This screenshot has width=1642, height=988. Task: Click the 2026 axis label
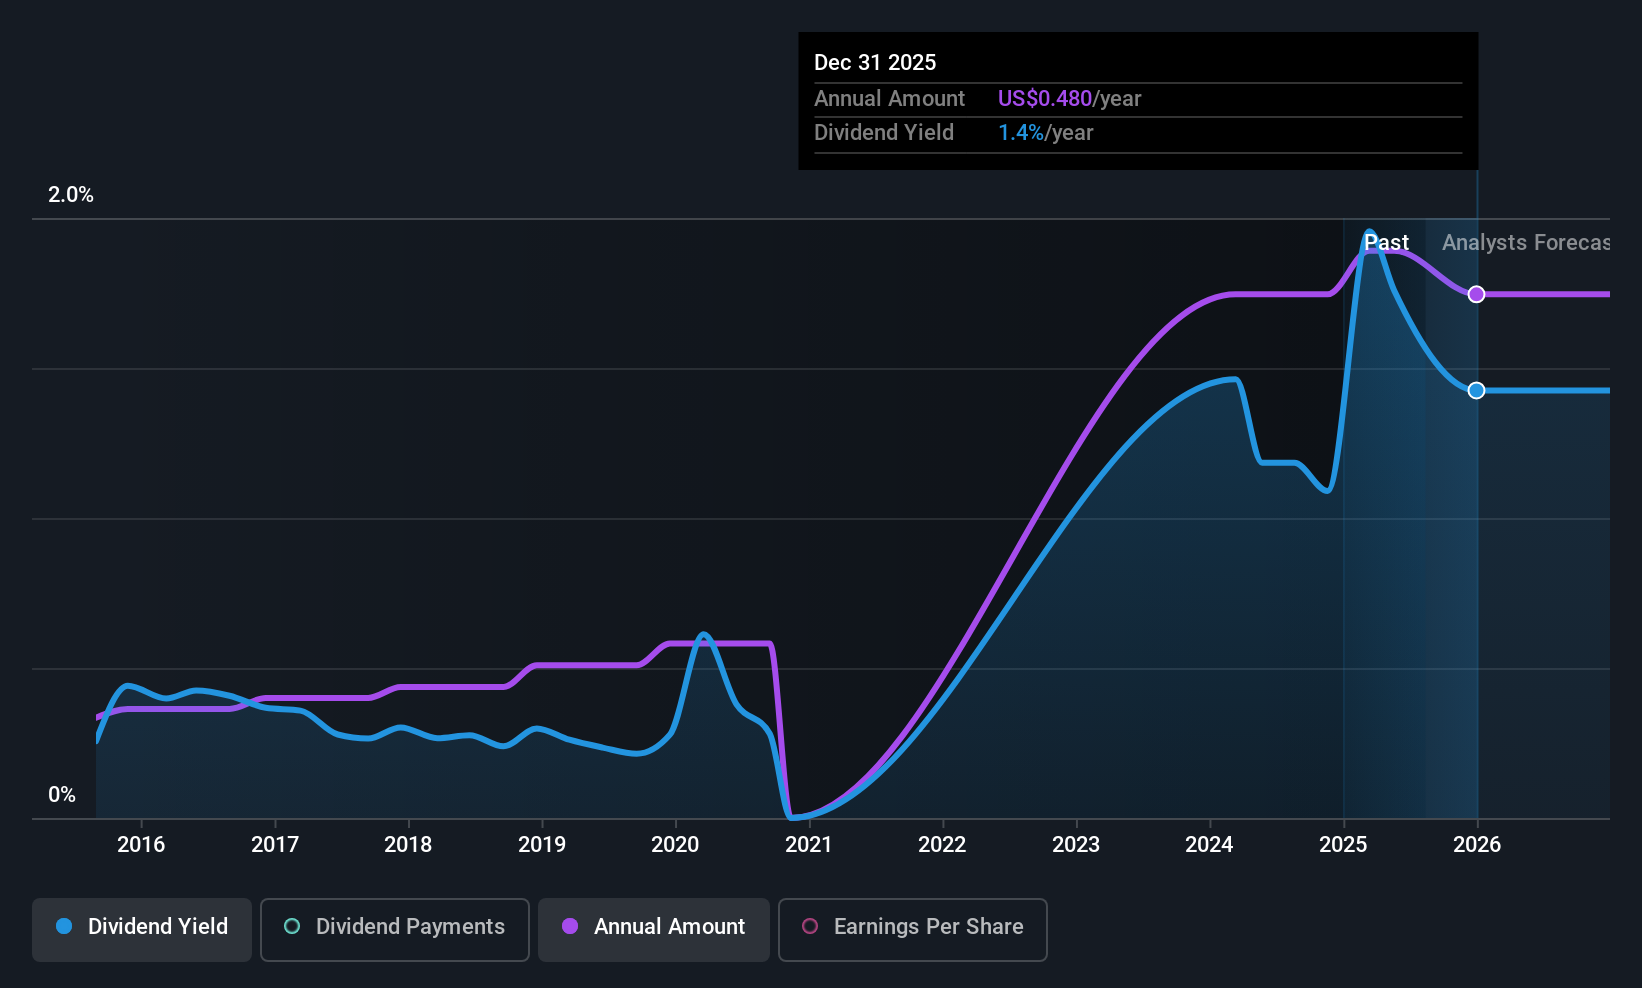[1477, 844]
